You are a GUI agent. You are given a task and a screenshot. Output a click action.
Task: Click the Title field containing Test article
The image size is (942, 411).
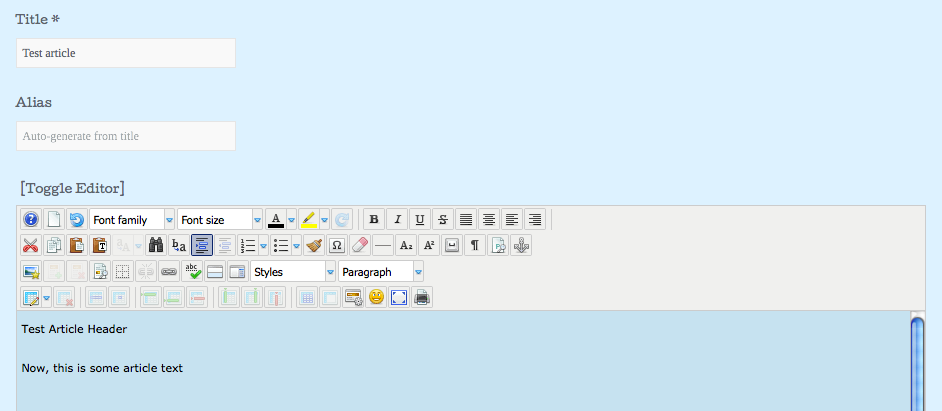(x=126, y=53)
